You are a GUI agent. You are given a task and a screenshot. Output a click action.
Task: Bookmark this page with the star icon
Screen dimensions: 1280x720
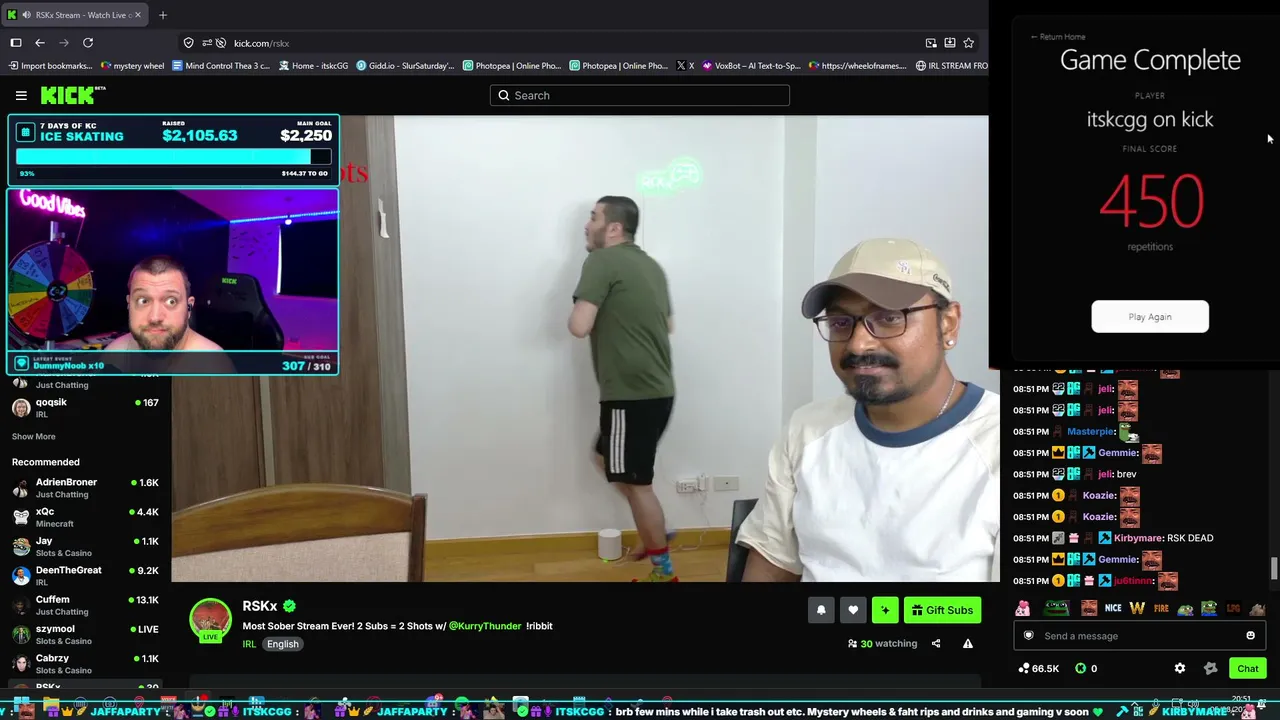click(x=968, y=43)
